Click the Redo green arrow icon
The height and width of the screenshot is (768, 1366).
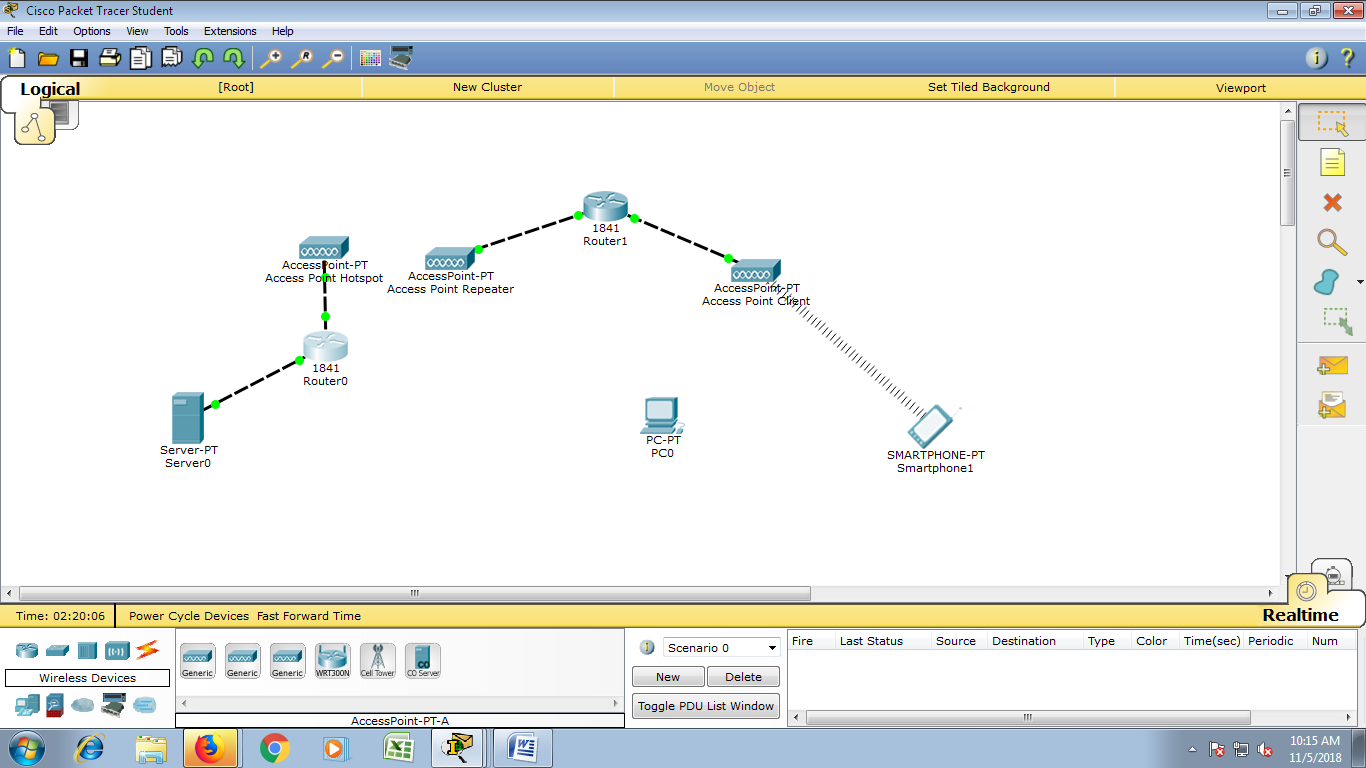click(x=233, y=58)
